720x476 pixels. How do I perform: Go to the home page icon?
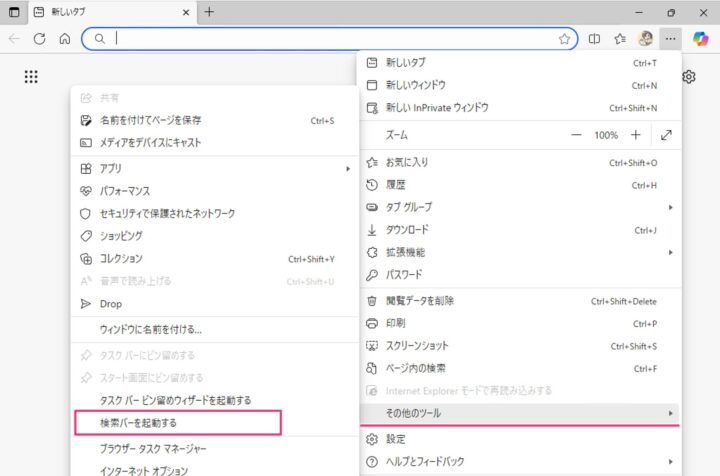click(x=65, y=39)
